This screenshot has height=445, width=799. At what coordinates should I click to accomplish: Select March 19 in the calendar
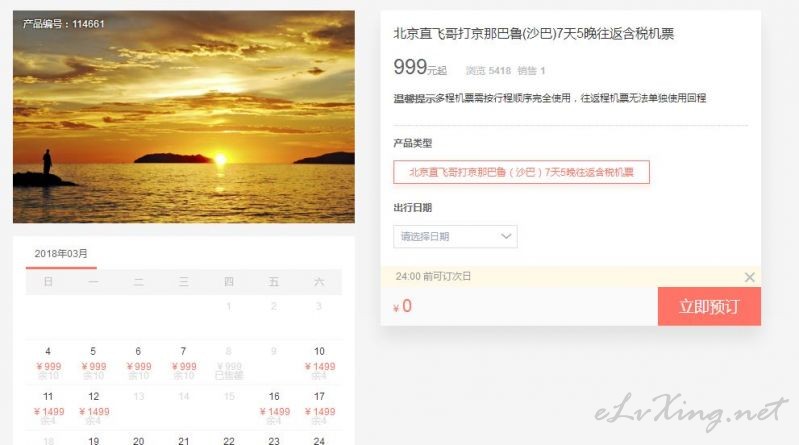[x=93, y=440]
